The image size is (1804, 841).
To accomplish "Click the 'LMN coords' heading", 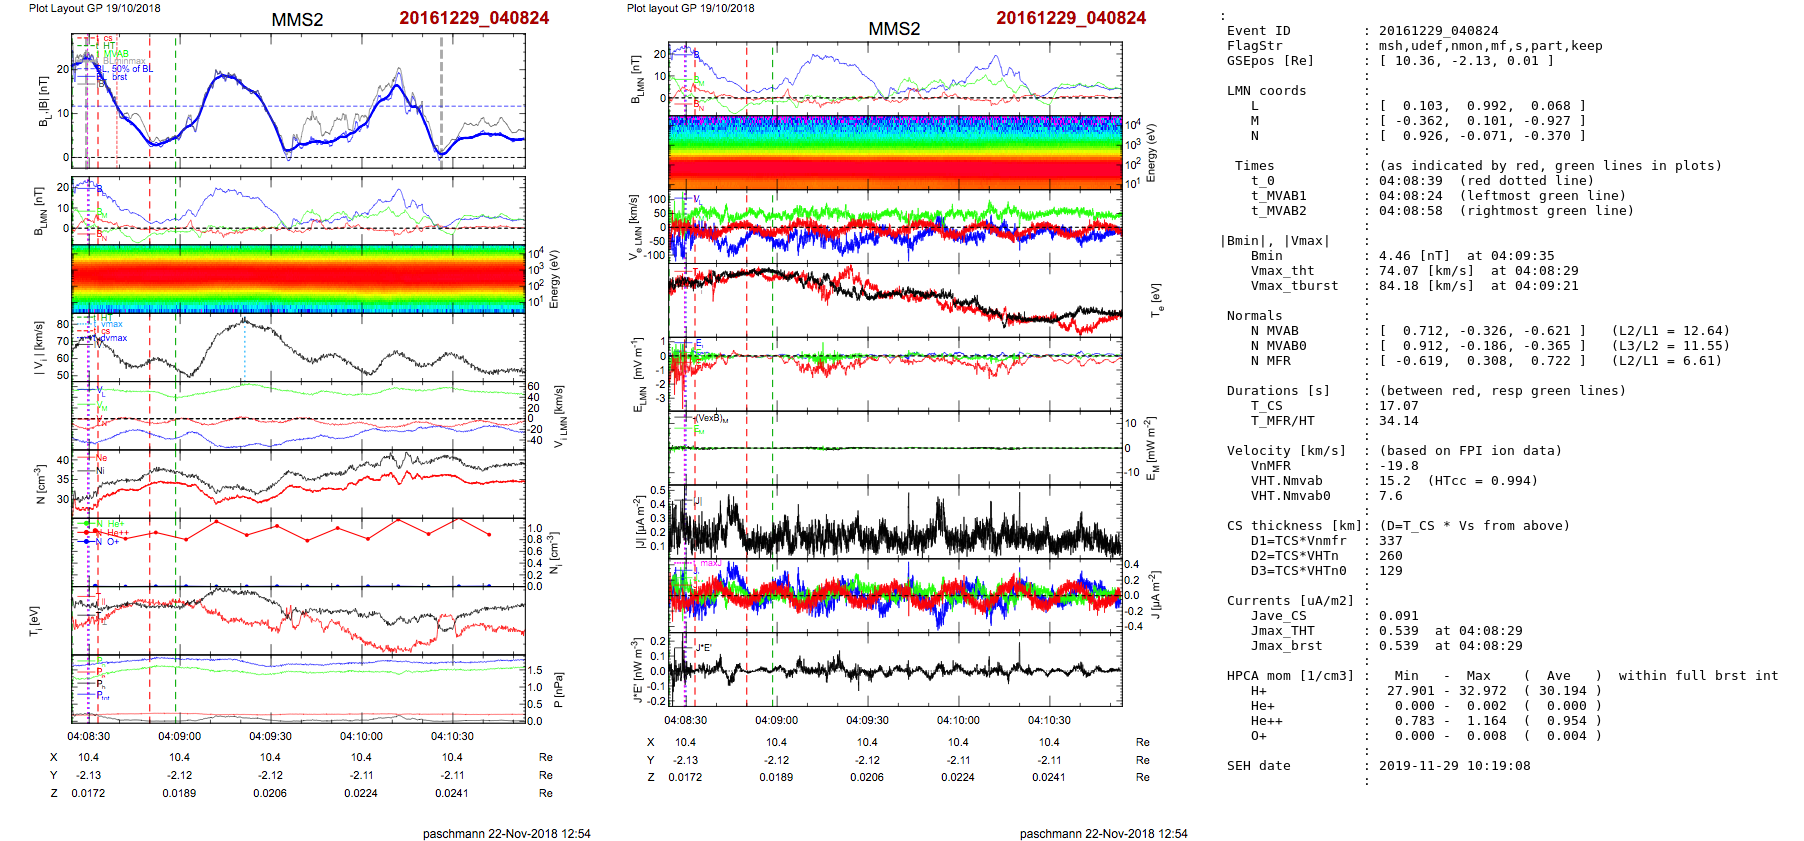I will [1266, 91].
